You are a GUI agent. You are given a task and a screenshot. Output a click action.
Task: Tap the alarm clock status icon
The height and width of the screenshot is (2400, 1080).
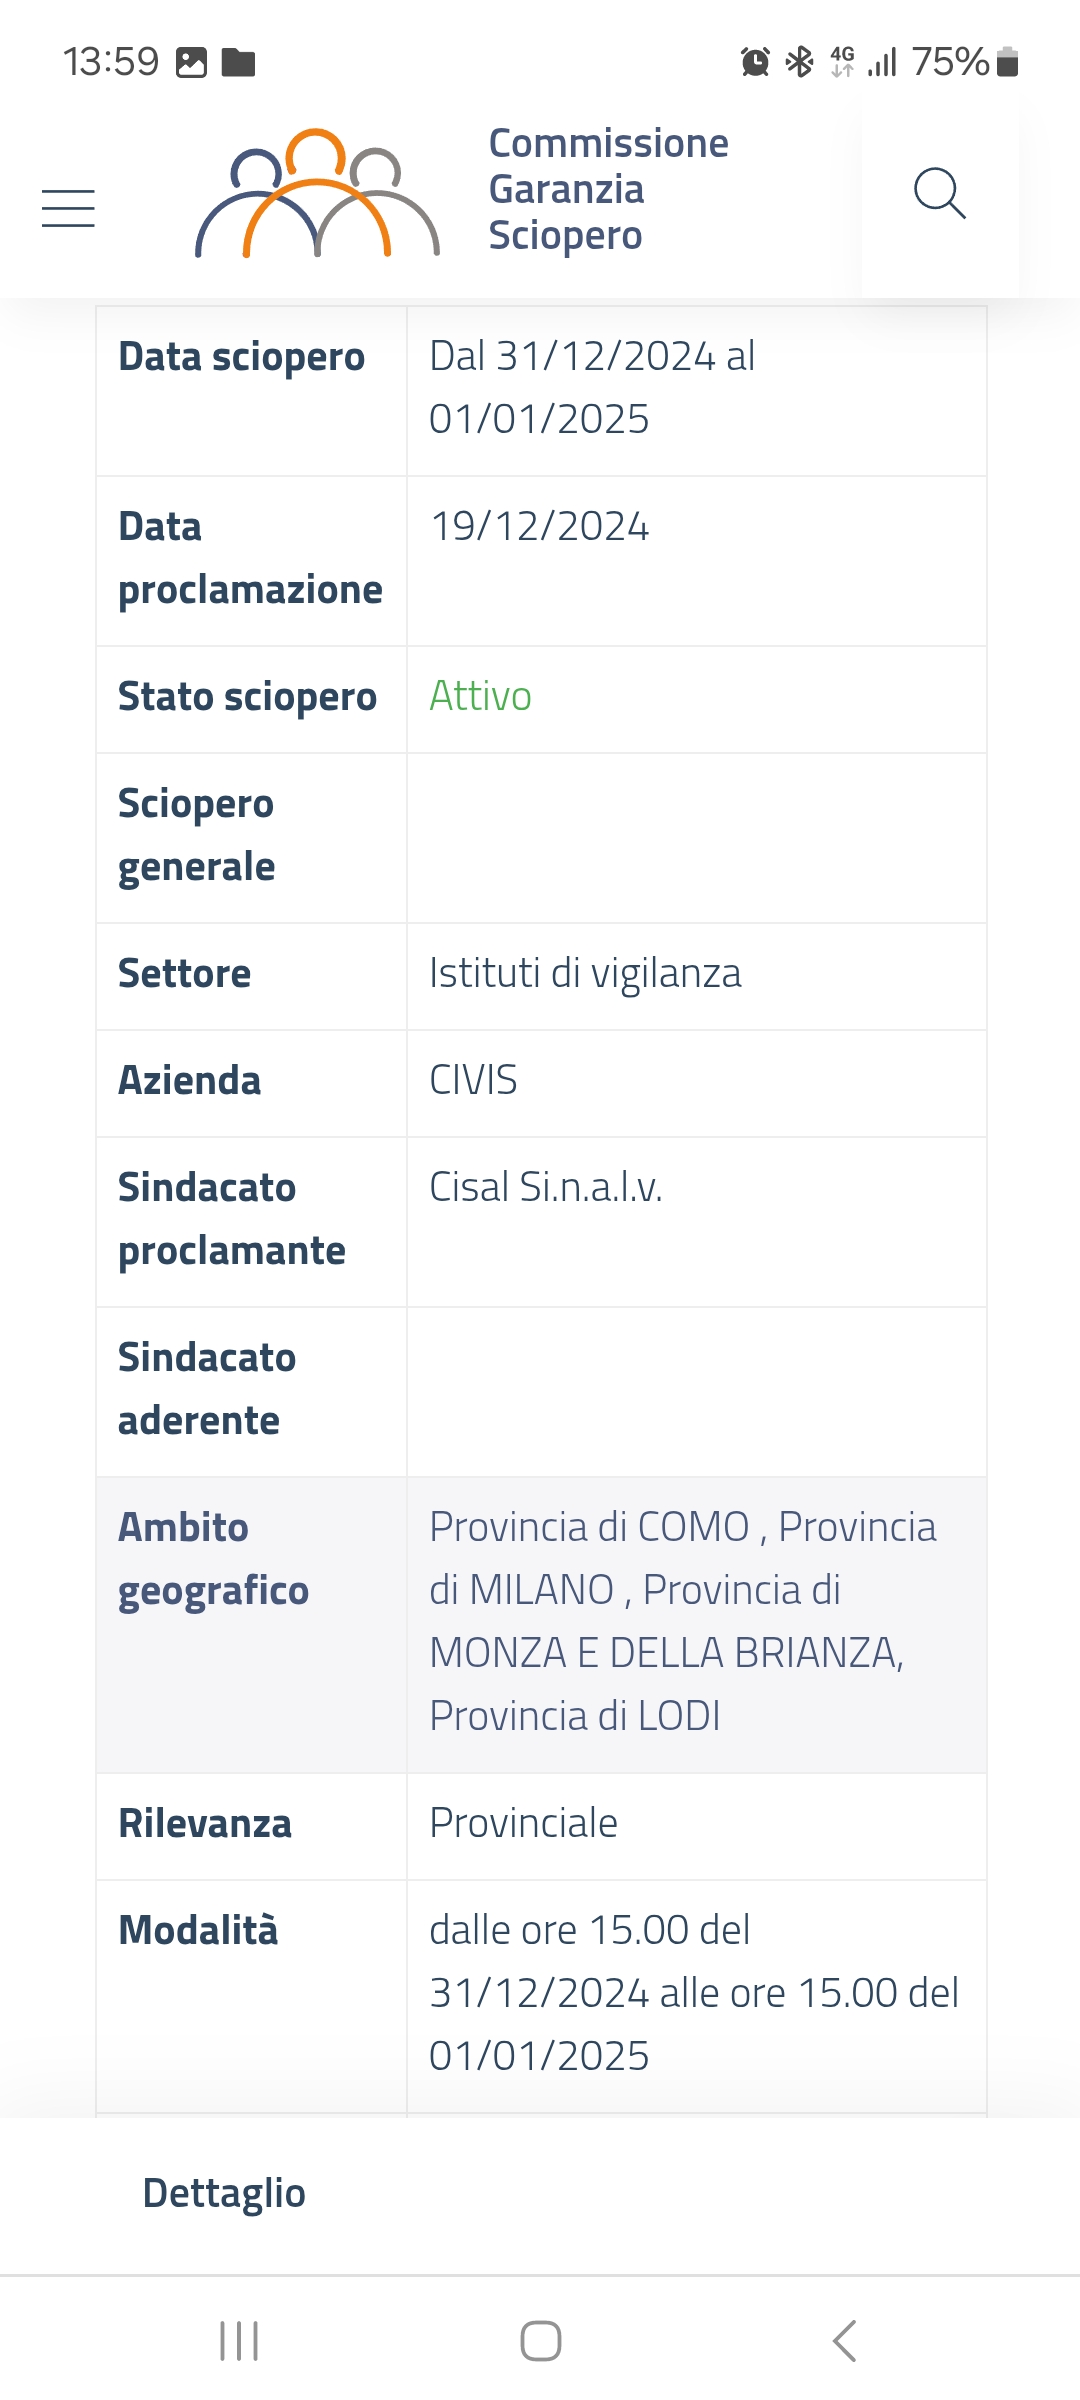(755, 62)
